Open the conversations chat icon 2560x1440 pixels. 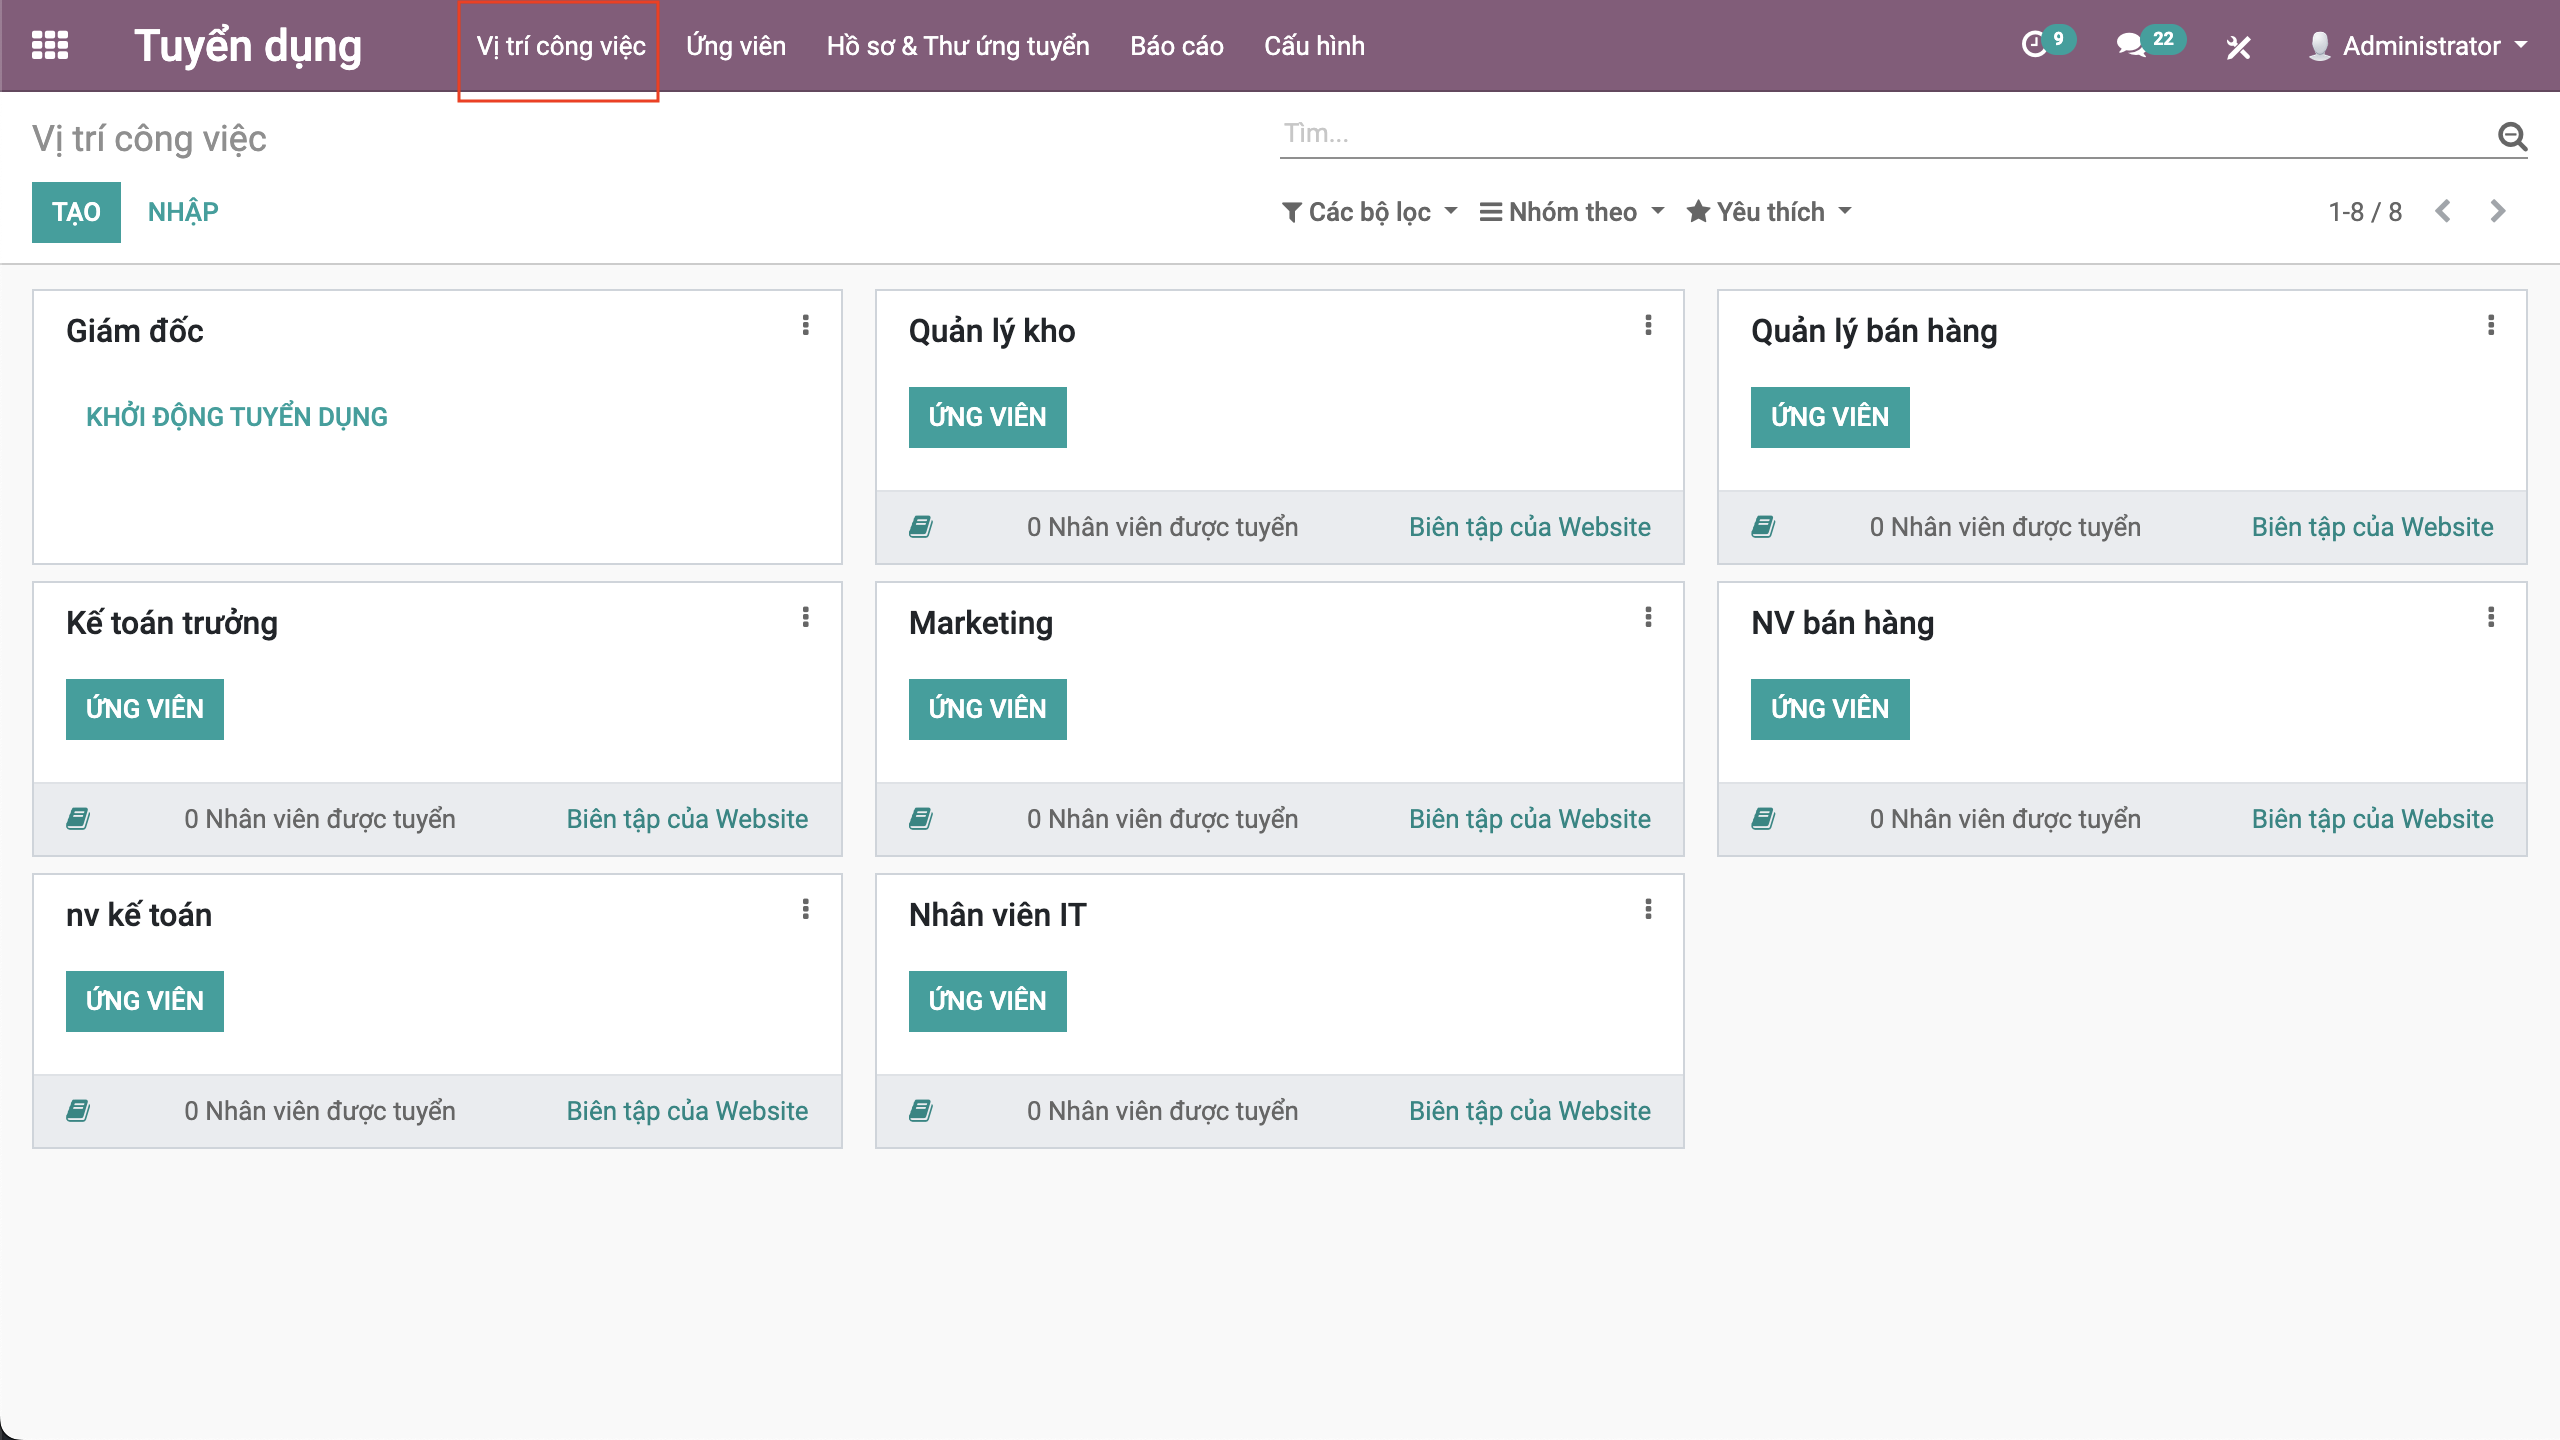click(2130, 46)
